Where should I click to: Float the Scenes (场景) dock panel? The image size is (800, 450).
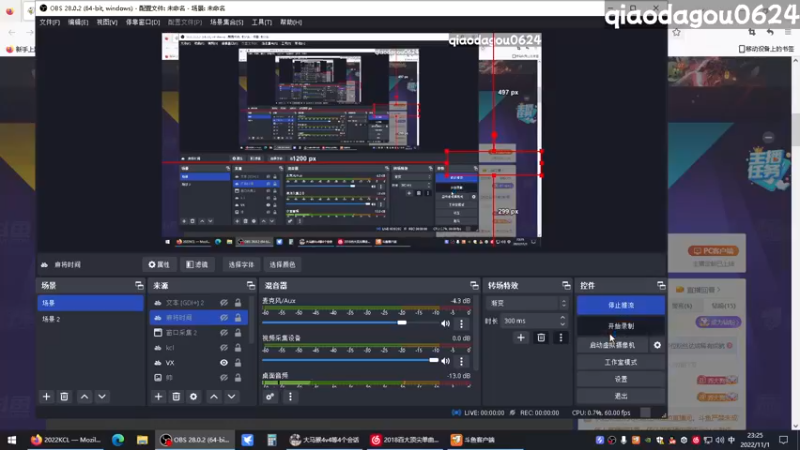139,286
